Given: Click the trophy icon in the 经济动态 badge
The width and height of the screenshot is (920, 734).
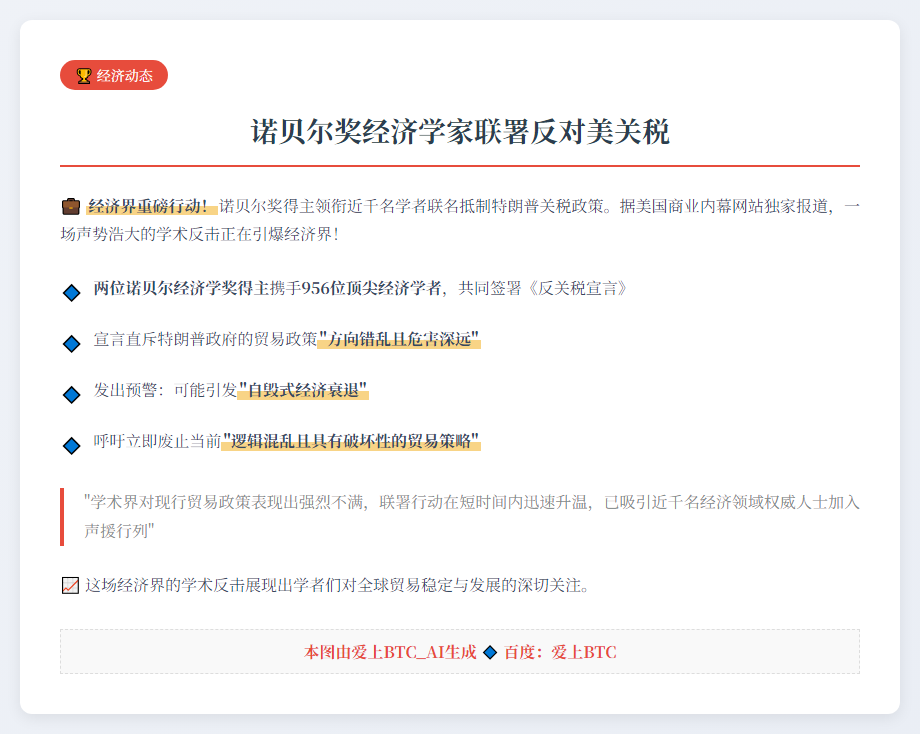Looking at the screenshot, I should coord(84,76).
